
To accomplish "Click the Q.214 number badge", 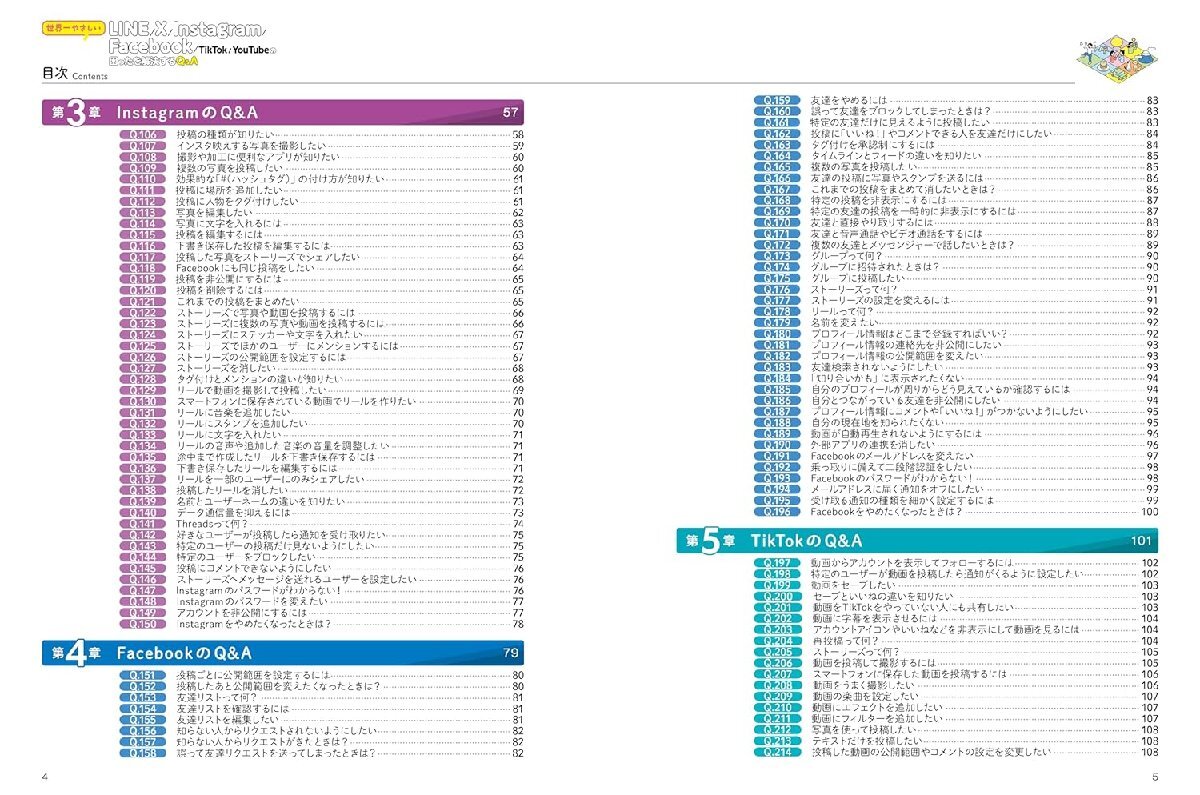I will [x=776, y=752].
